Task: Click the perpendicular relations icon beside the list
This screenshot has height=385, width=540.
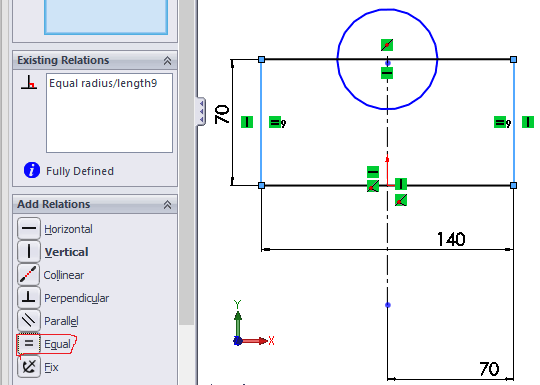Action: point(29,82)
